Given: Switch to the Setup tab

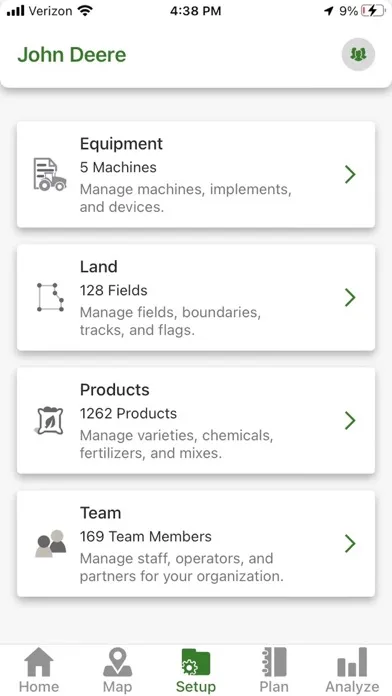Looking at the screenshot, I should 196,671.
